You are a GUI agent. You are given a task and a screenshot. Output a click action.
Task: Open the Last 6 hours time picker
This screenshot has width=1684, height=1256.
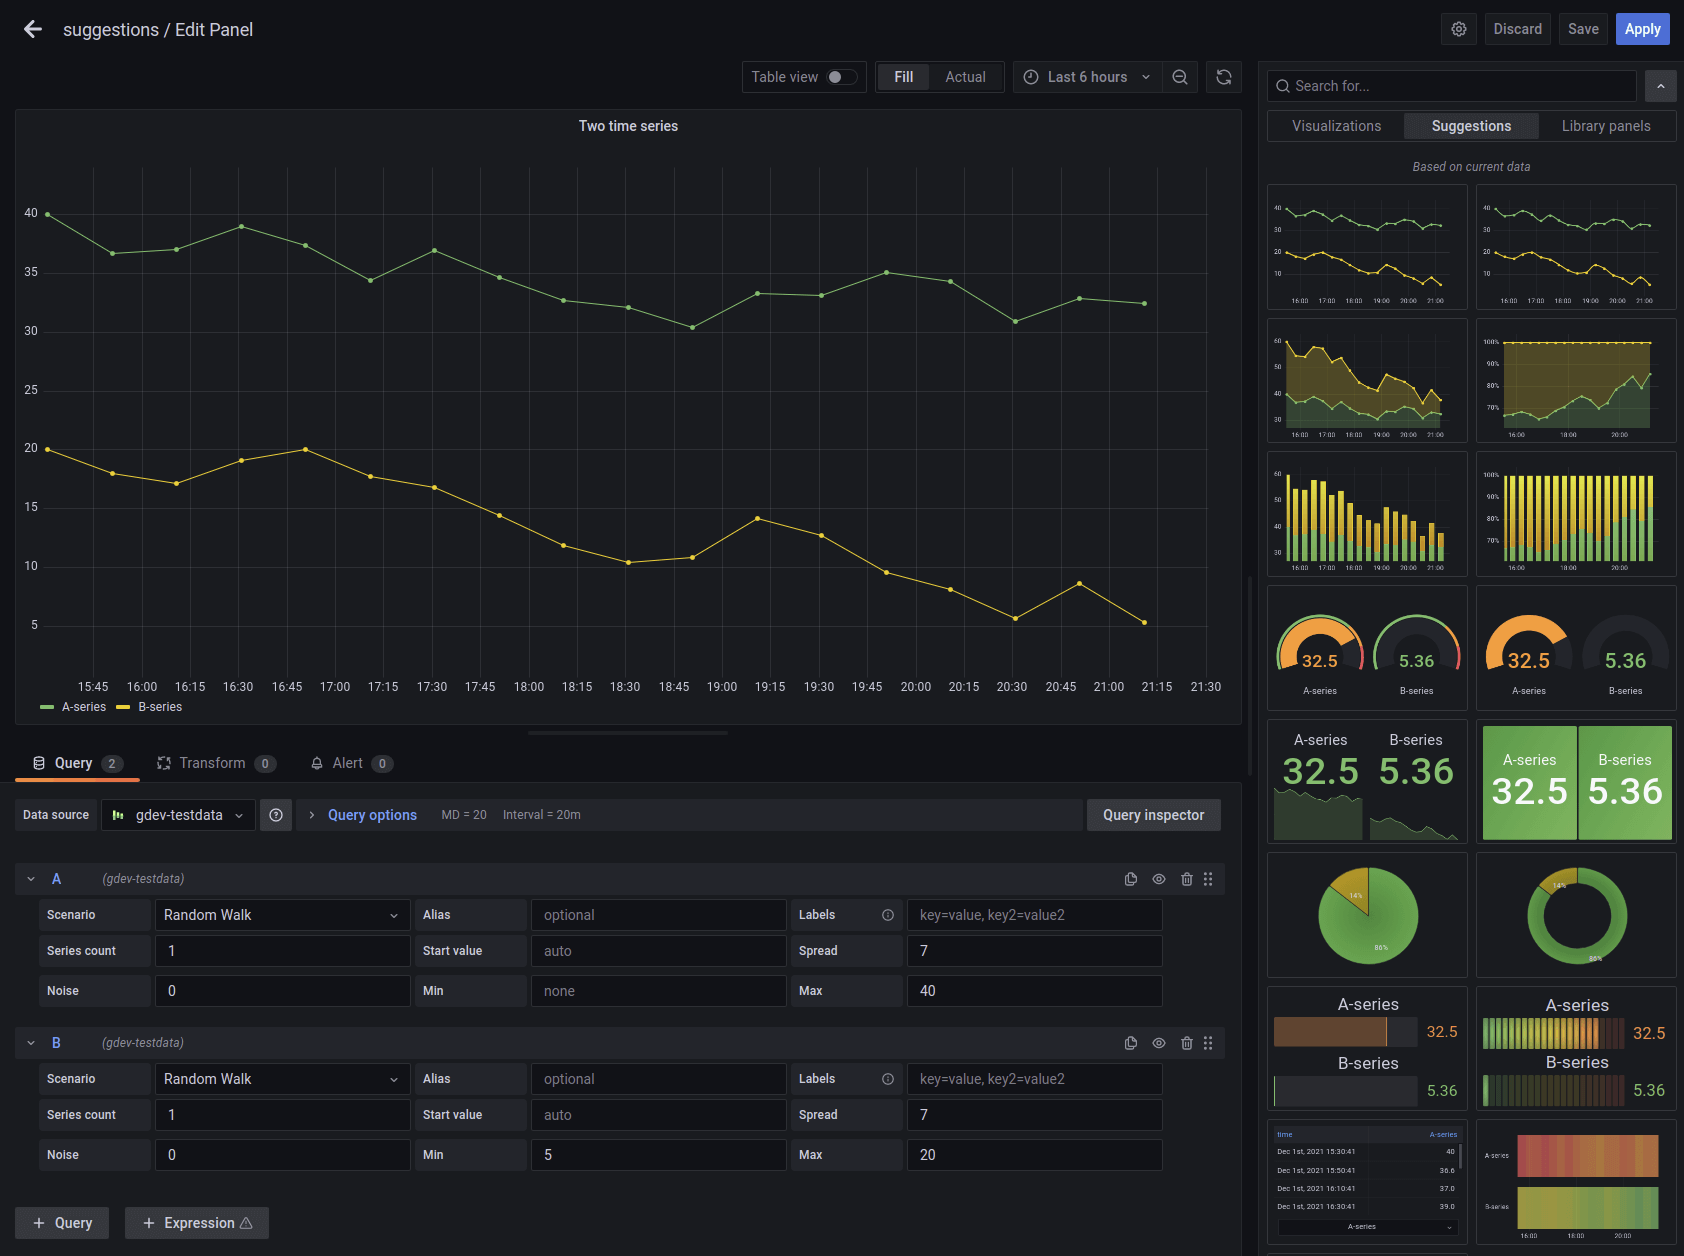pos(1087,77)
